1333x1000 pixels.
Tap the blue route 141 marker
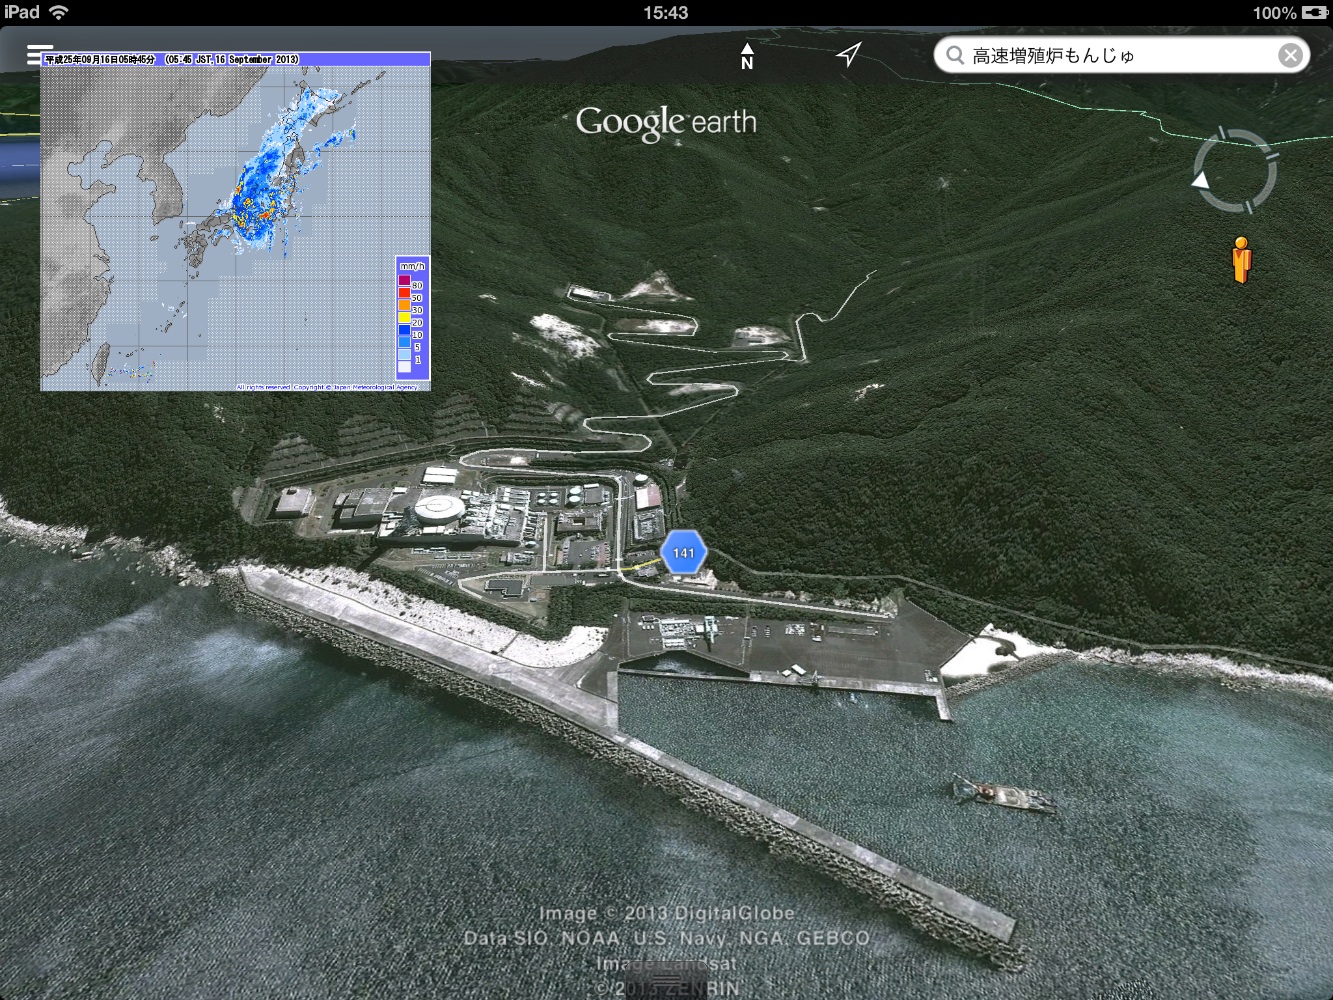tap(684, 552)
